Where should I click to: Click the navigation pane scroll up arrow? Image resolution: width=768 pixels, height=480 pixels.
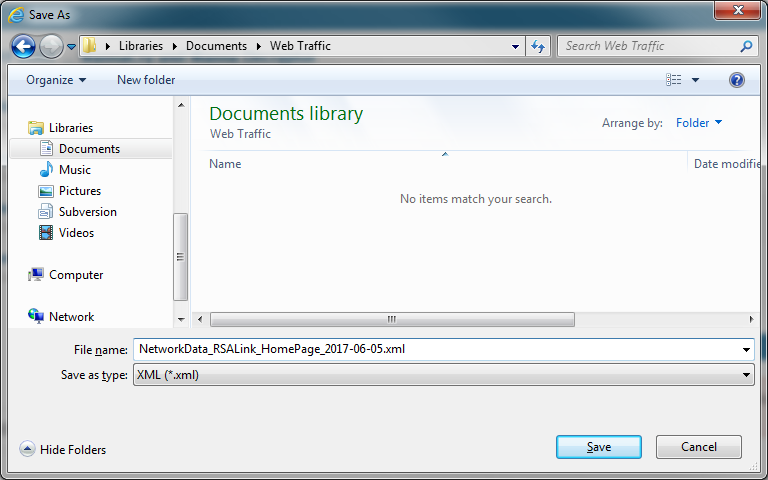pyautogui.click(x=181, y=105)
